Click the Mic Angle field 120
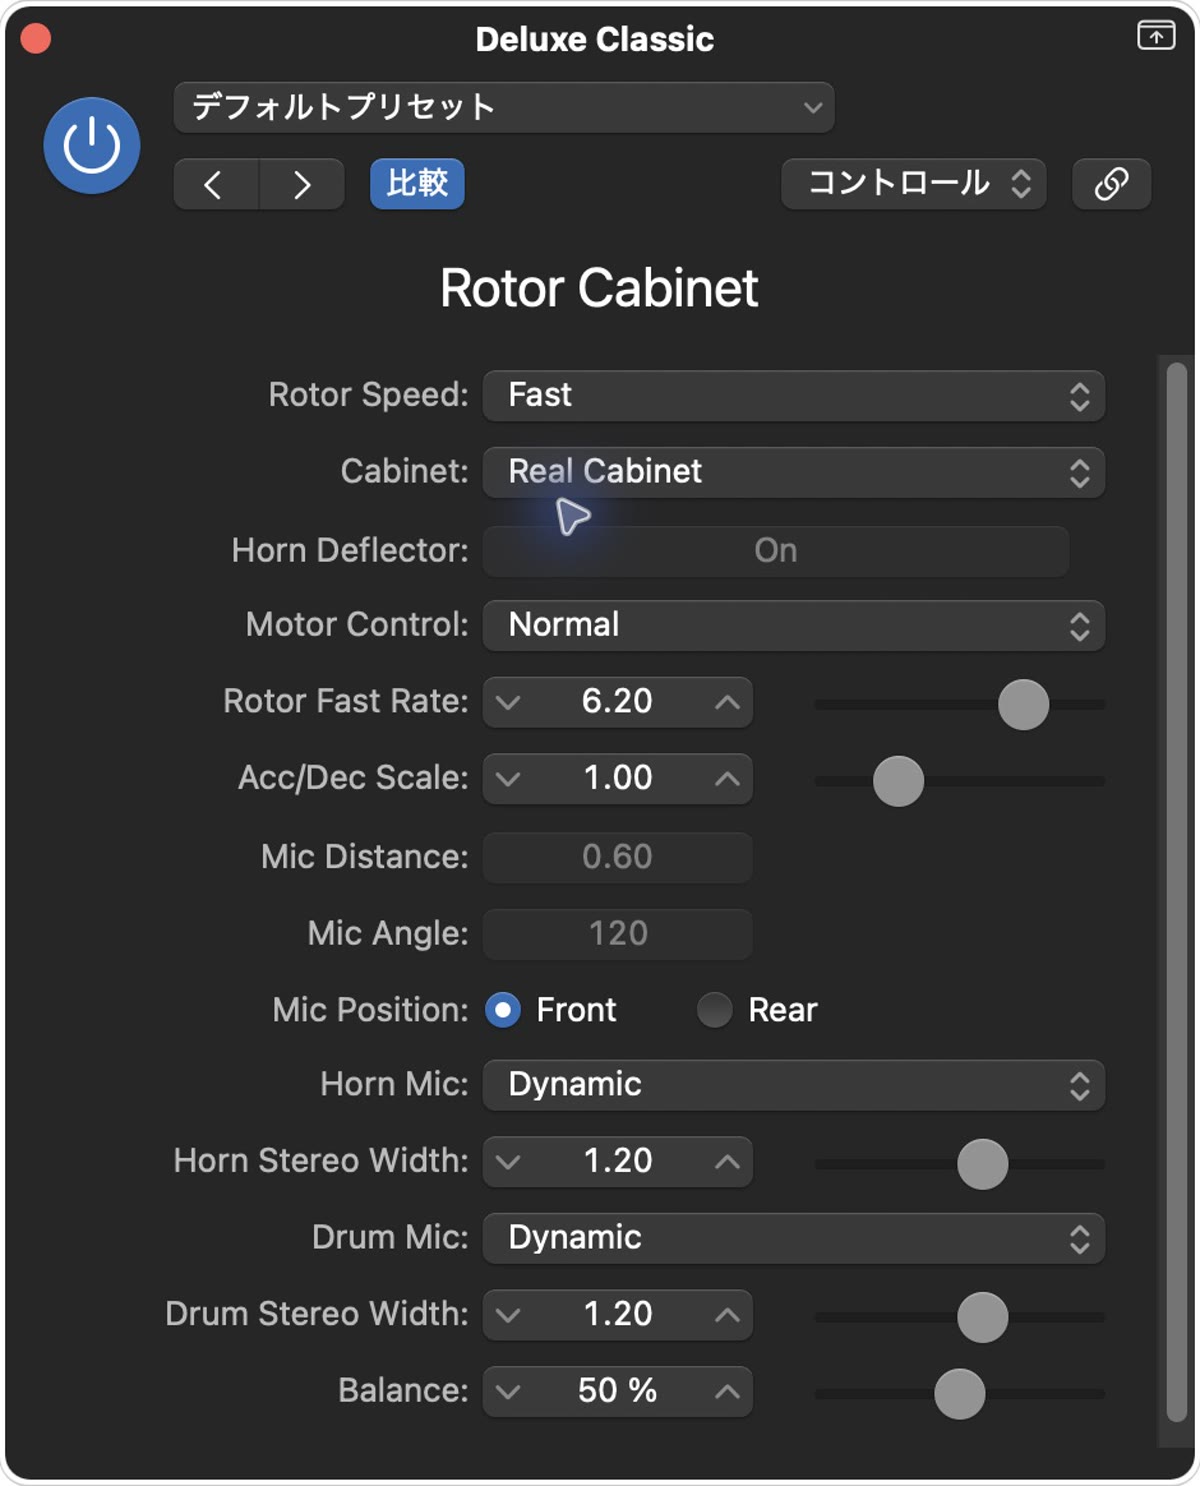 618,934
